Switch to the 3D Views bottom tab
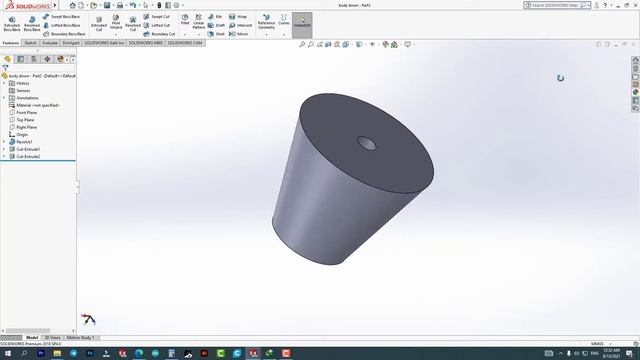Viewport: 640px width, 360px height. 52,338
